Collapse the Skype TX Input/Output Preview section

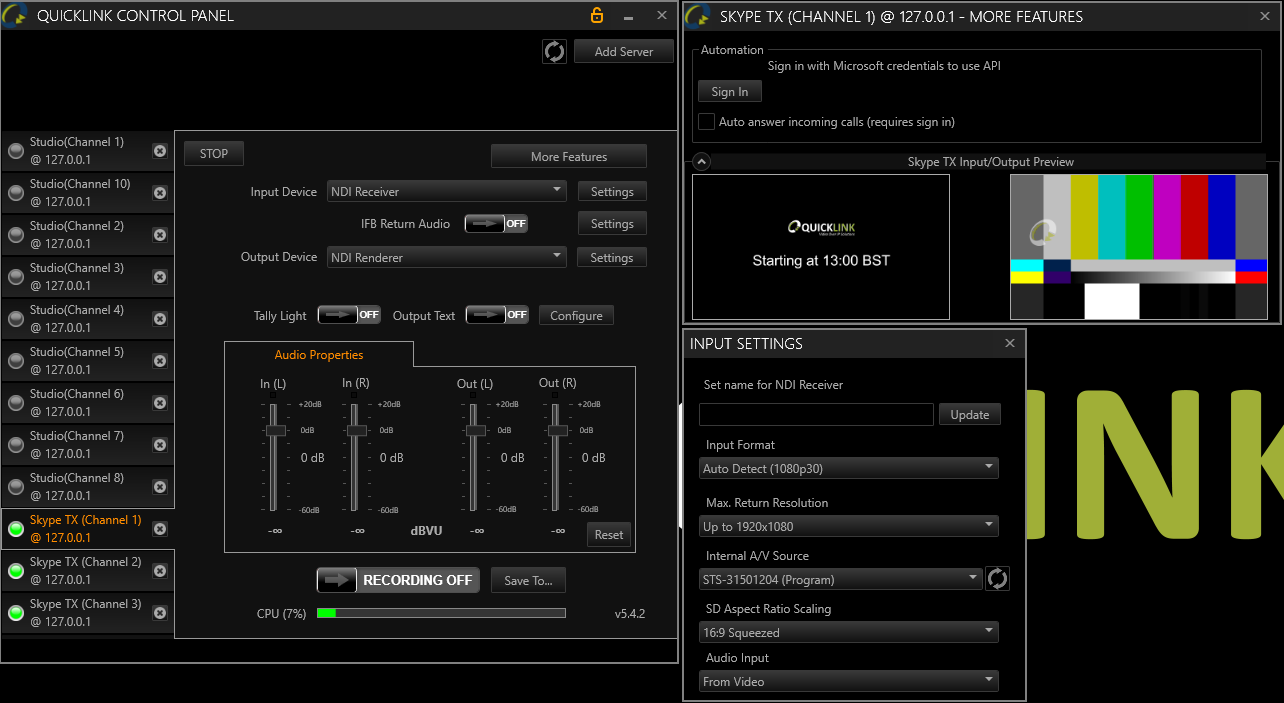(701, 161)
